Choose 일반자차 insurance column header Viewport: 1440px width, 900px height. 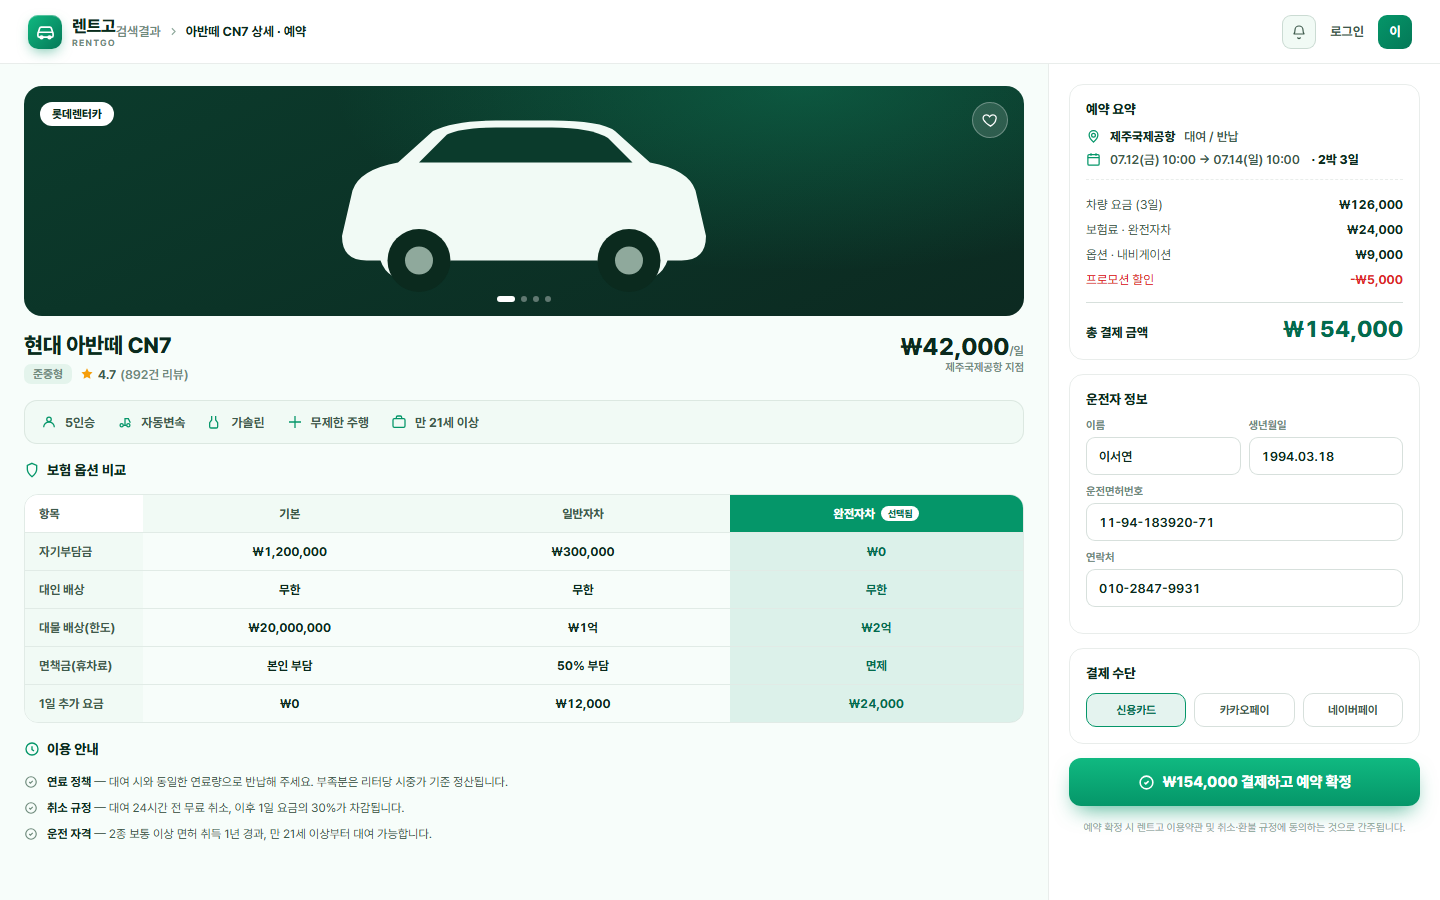(x=583, y=514)
